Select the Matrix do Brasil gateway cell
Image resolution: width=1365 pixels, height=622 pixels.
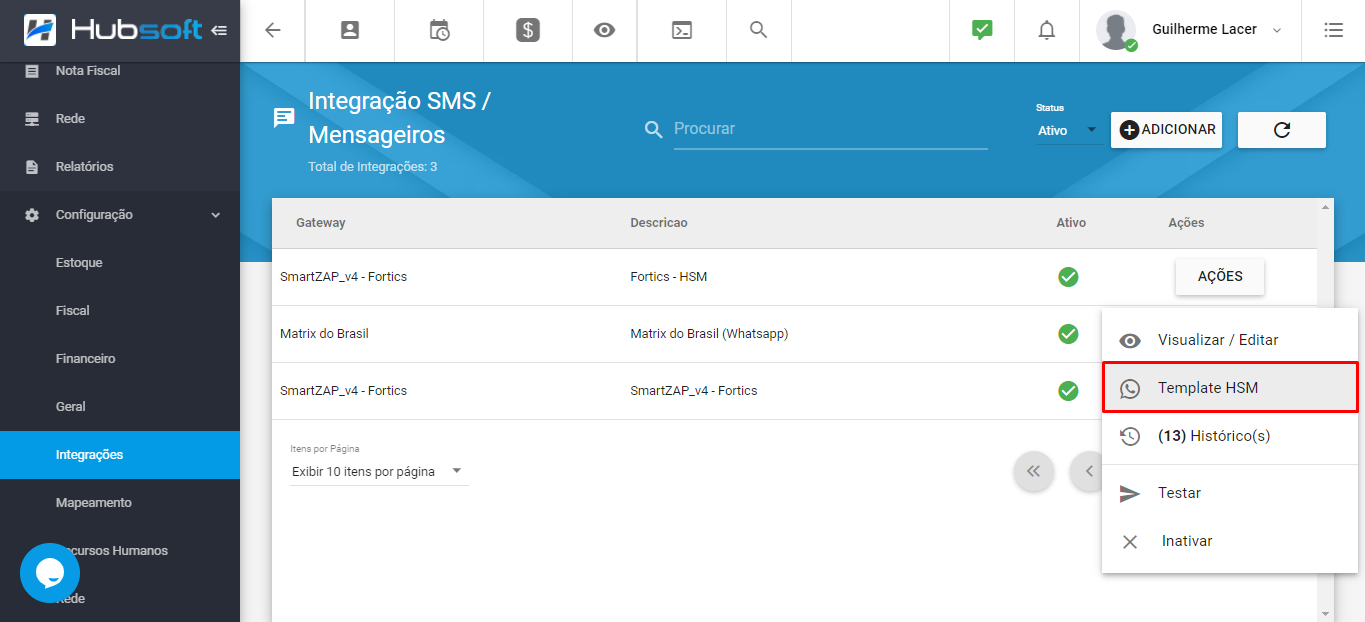pos(324,334)
